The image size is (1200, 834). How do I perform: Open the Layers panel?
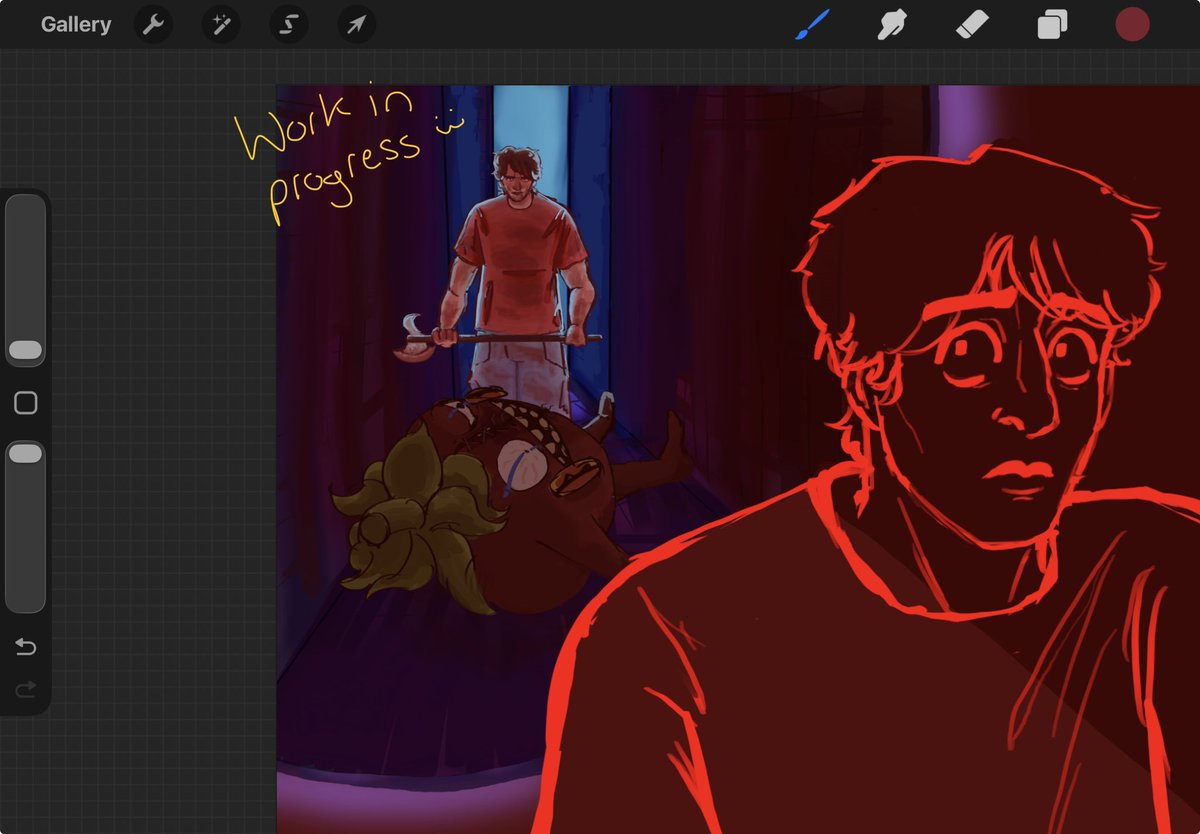pos(1052,24)
